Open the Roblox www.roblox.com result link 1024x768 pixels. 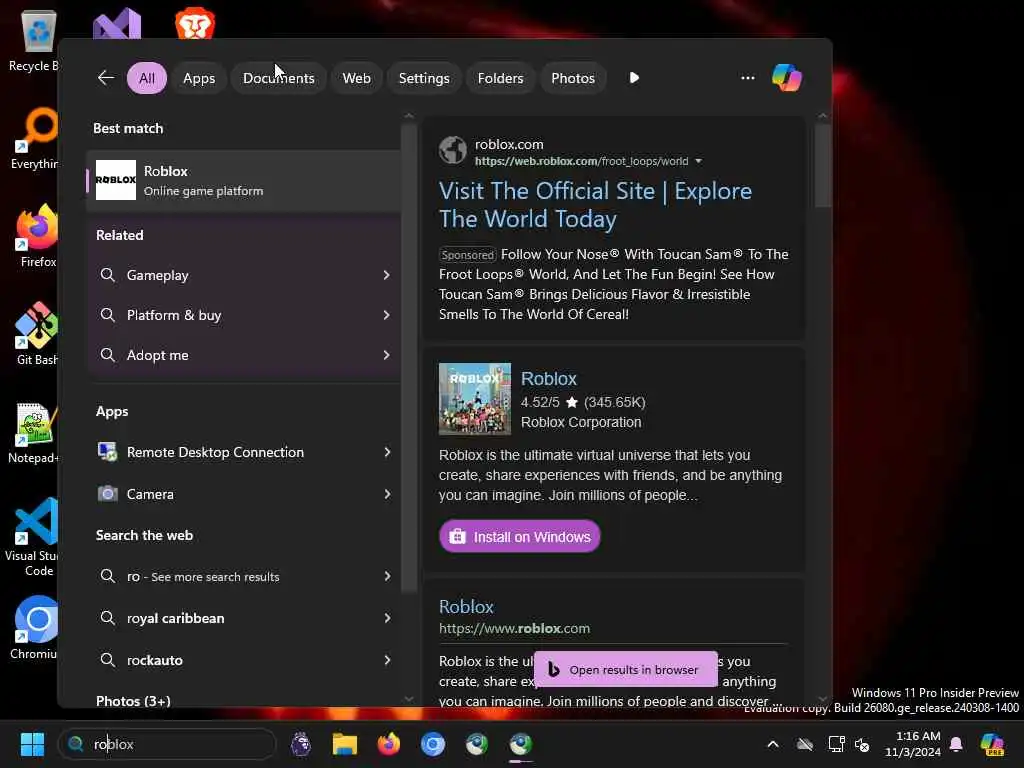tap(466, 607)
